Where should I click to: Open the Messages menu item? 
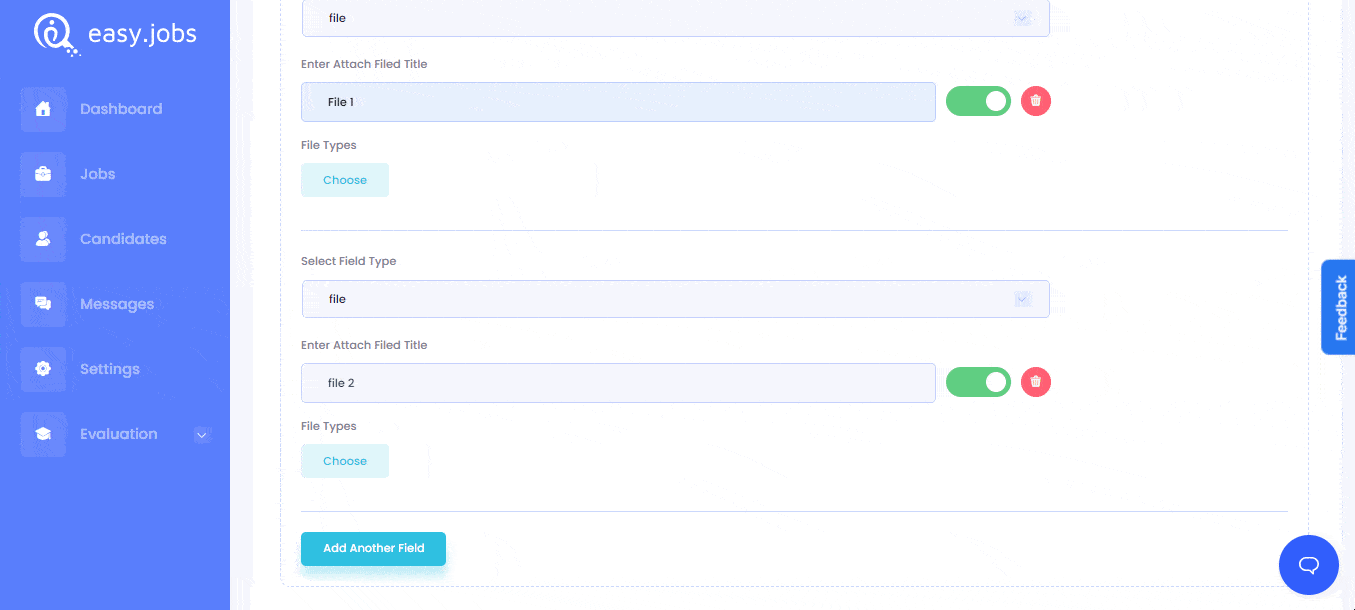pos(117,304)
